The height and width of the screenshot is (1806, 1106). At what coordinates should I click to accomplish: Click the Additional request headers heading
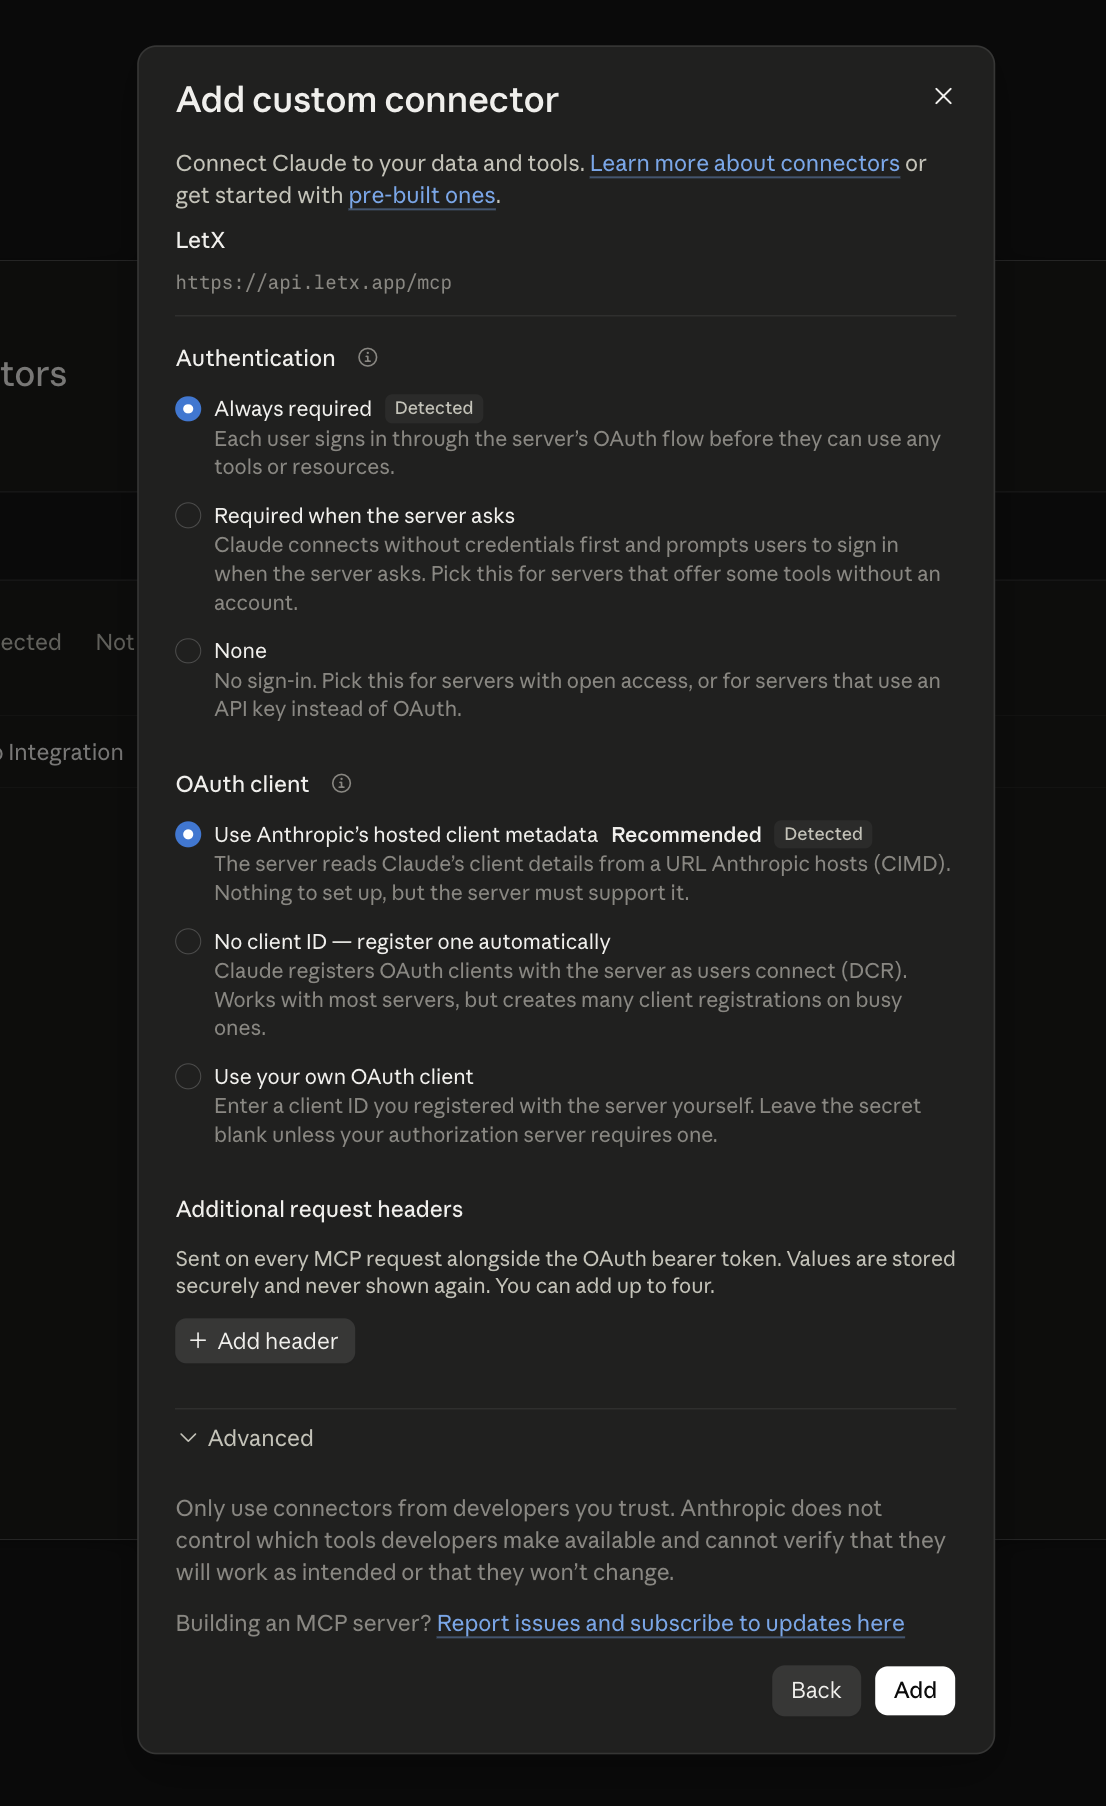(x=319, y=1209)
